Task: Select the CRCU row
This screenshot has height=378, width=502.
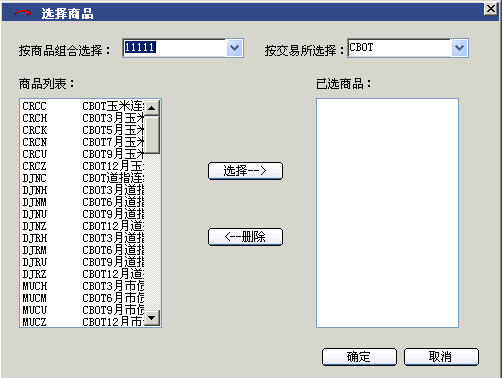Action: coord(82,154)
